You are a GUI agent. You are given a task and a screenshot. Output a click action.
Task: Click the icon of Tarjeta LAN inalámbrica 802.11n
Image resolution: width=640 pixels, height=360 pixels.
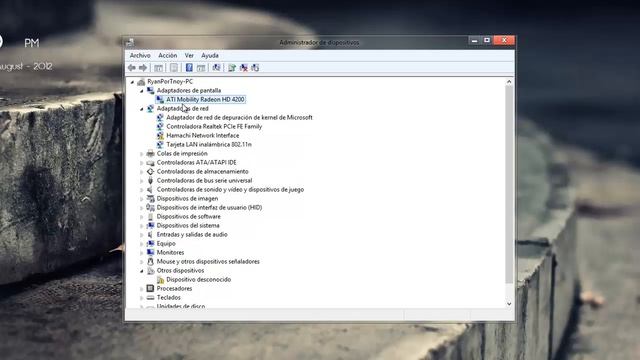tap(160, 144)
